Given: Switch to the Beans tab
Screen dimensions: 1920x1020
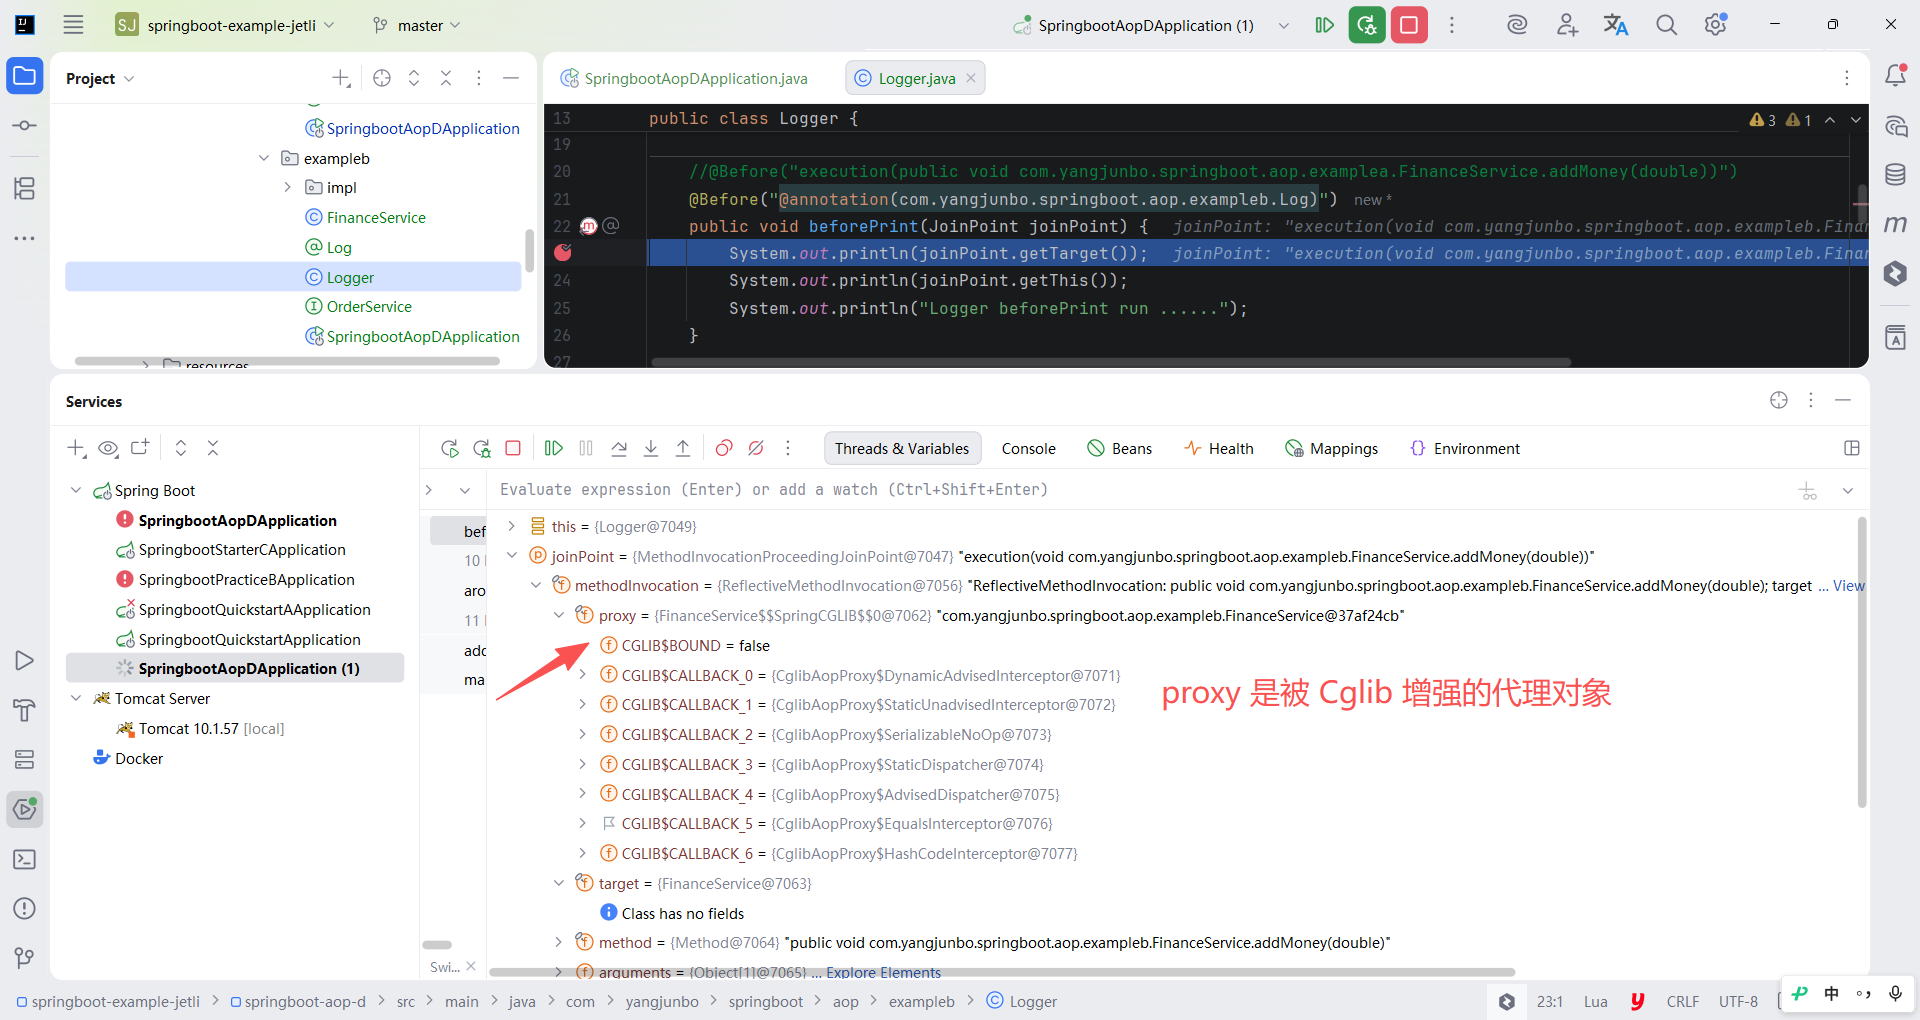Looking at the screenshot, I should [x=1120, y=448].
